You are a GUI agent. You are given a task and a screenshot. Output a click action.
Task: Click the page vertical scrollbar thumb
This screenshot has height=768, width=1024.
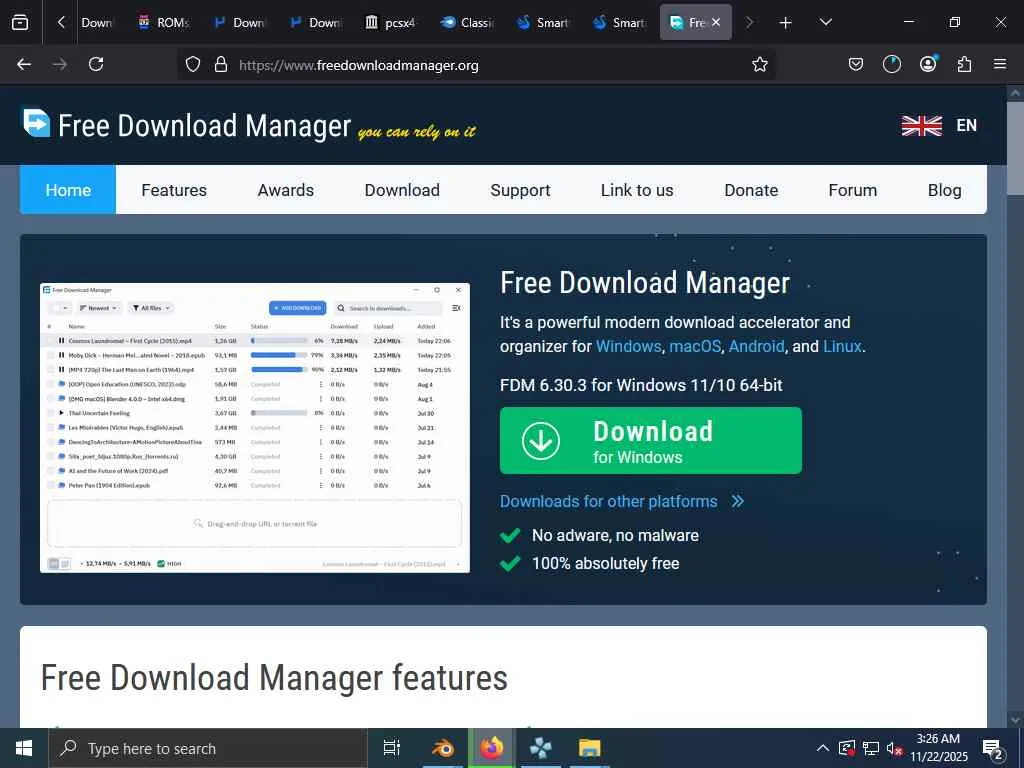click(1014, 148)
